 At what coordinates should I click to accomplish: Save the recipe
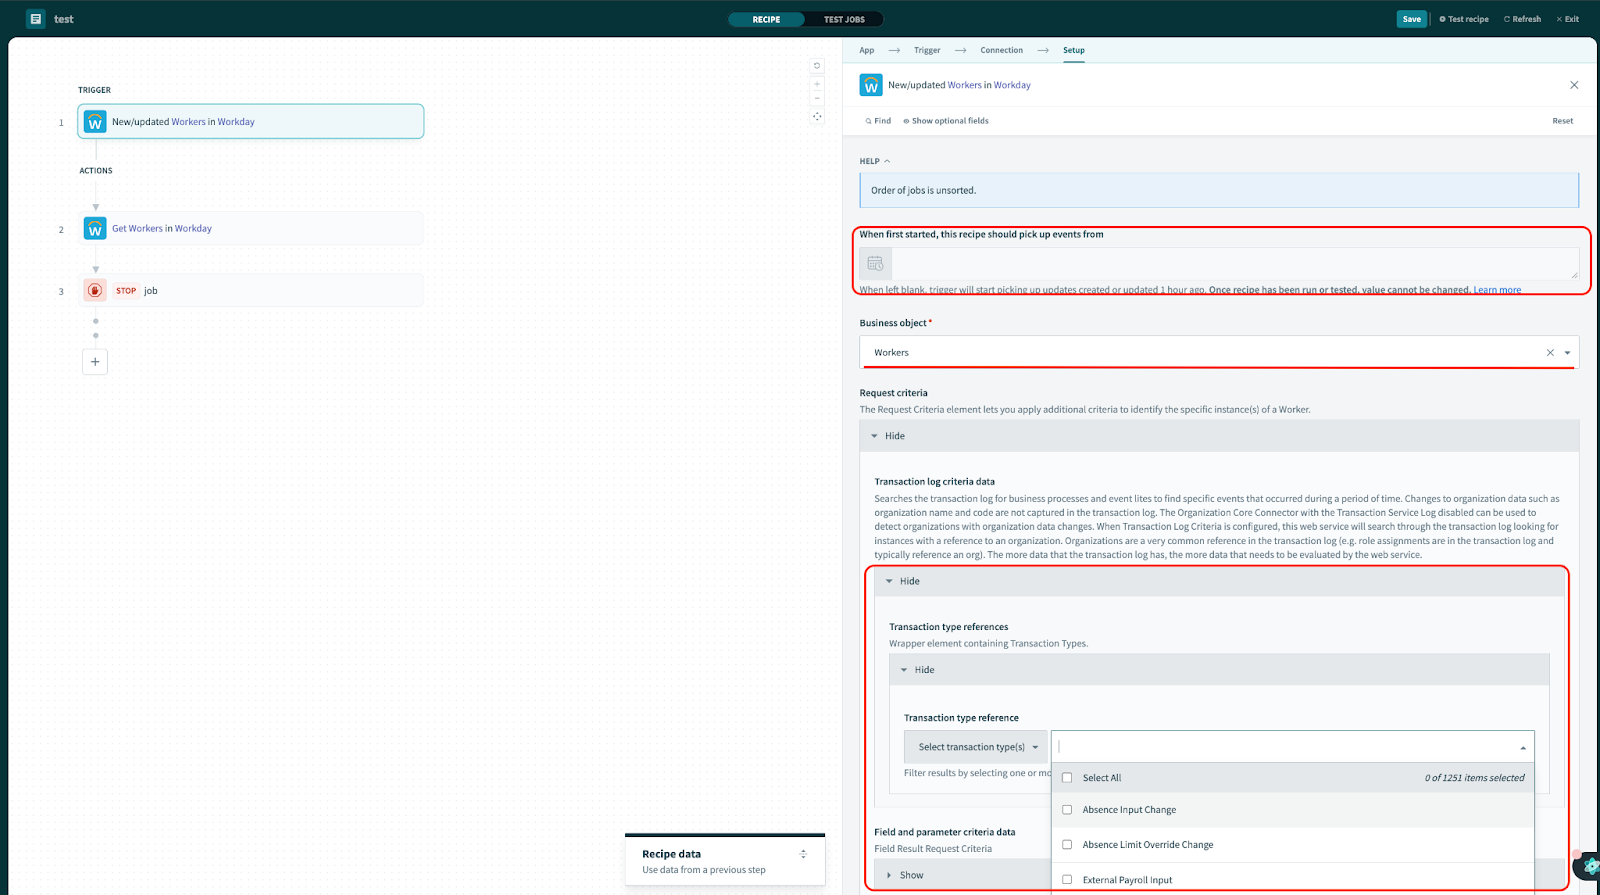(x=1411, y=19)
